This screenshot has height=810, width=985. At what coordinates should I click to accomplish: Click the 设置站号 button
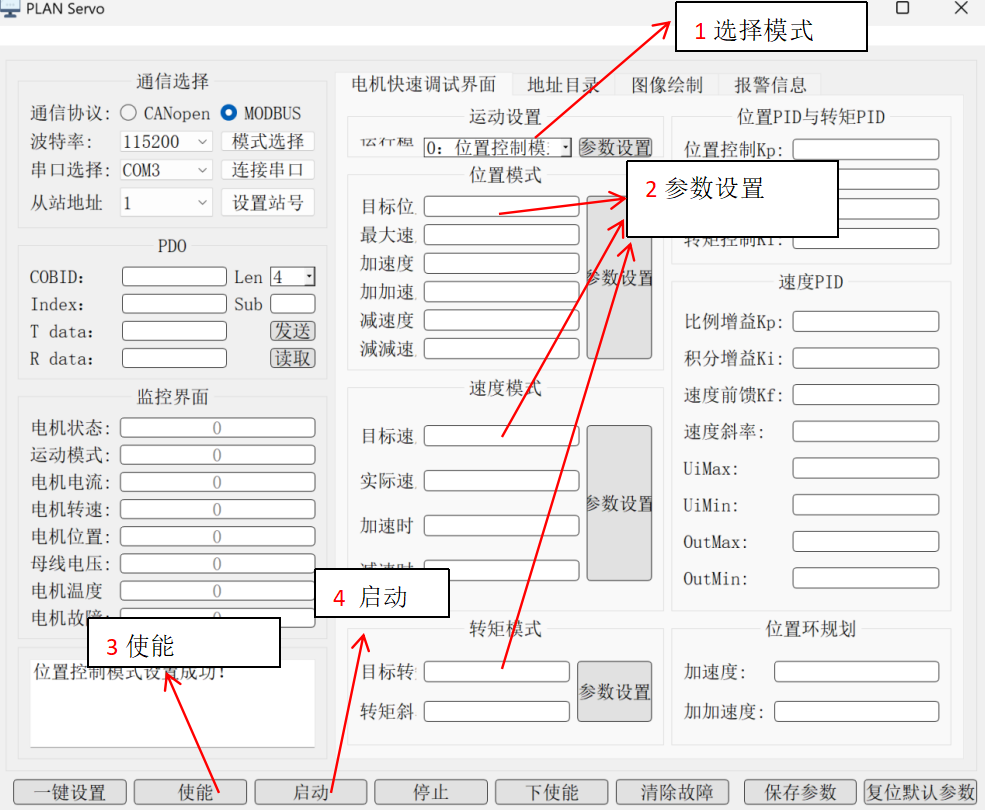pyautogui.click(x=268, y=202)
